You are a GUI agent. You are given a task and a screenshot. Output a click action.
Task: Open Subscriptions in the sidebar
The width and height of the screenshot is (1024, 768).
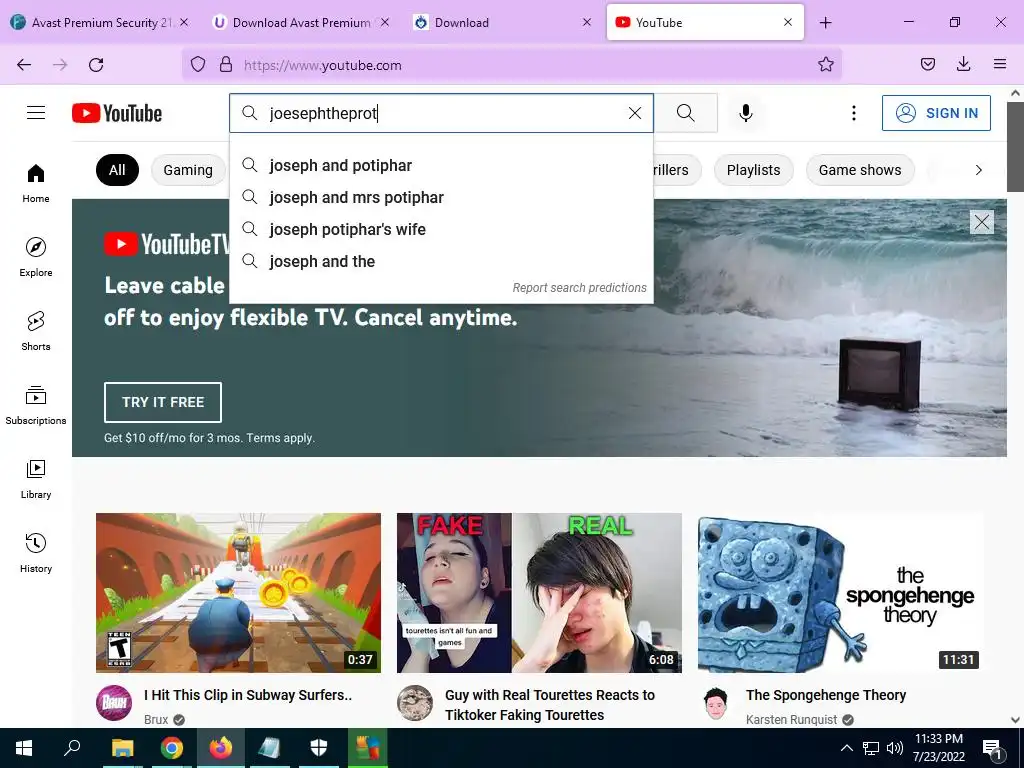pos(36,405)
